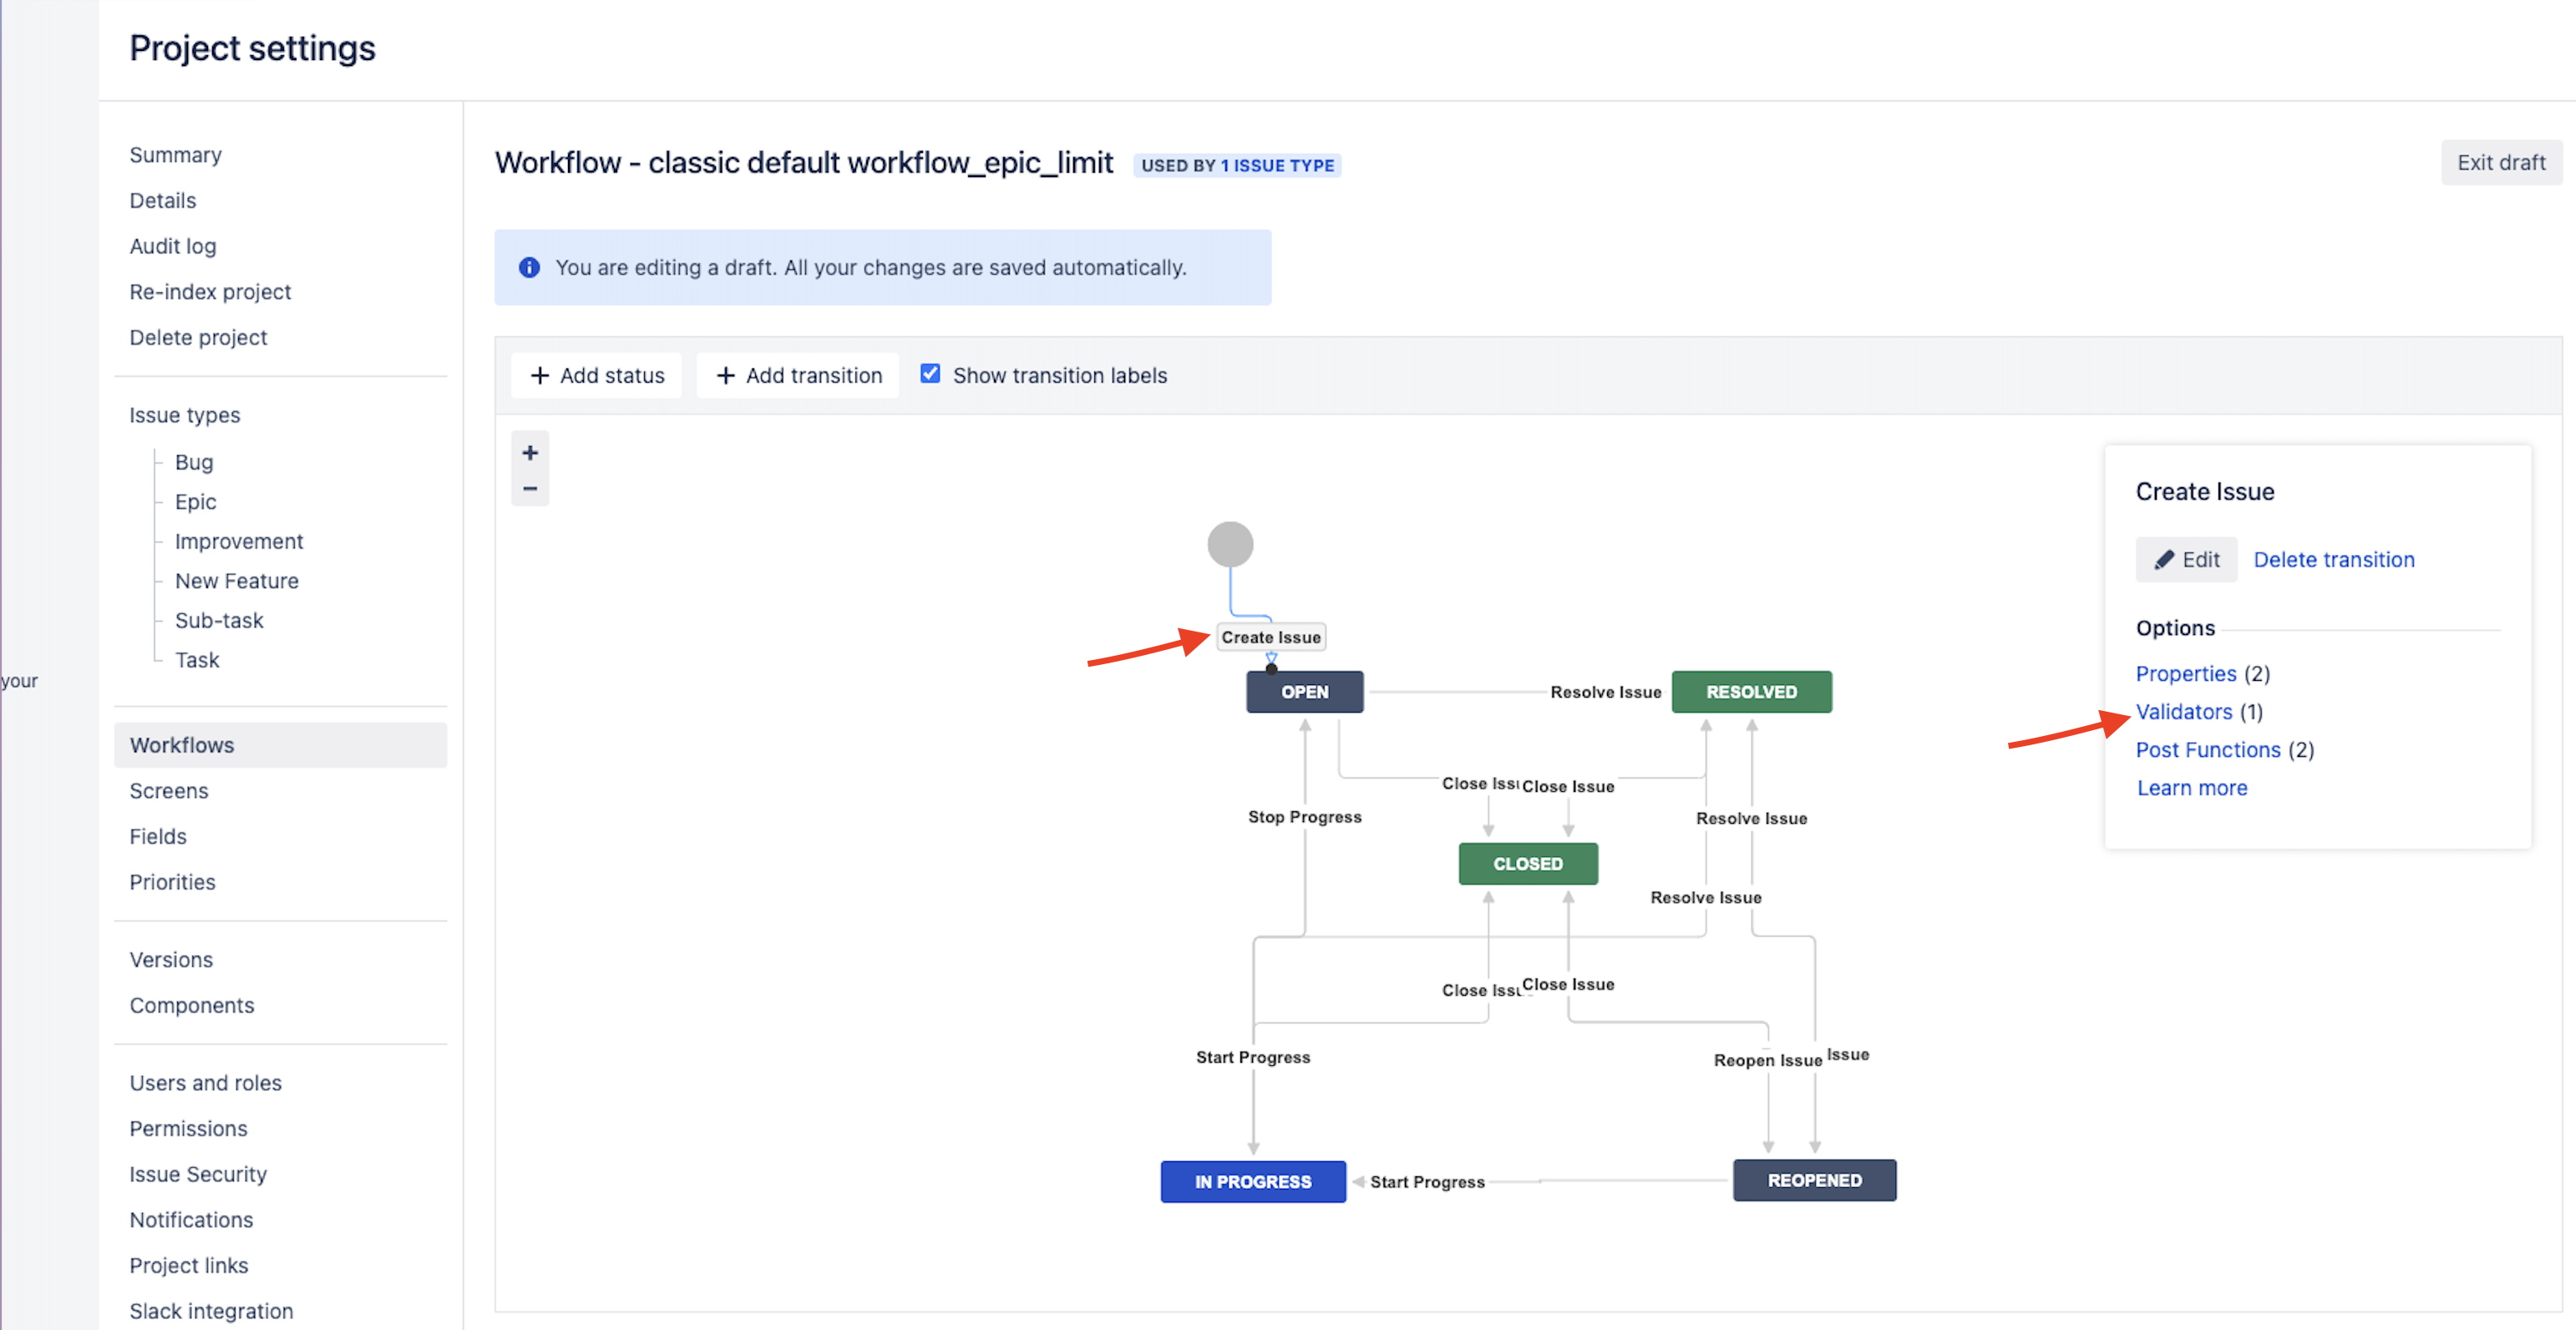Go to Permissions settings page
The image size is (2576, 1330).
click(188, 1128)
